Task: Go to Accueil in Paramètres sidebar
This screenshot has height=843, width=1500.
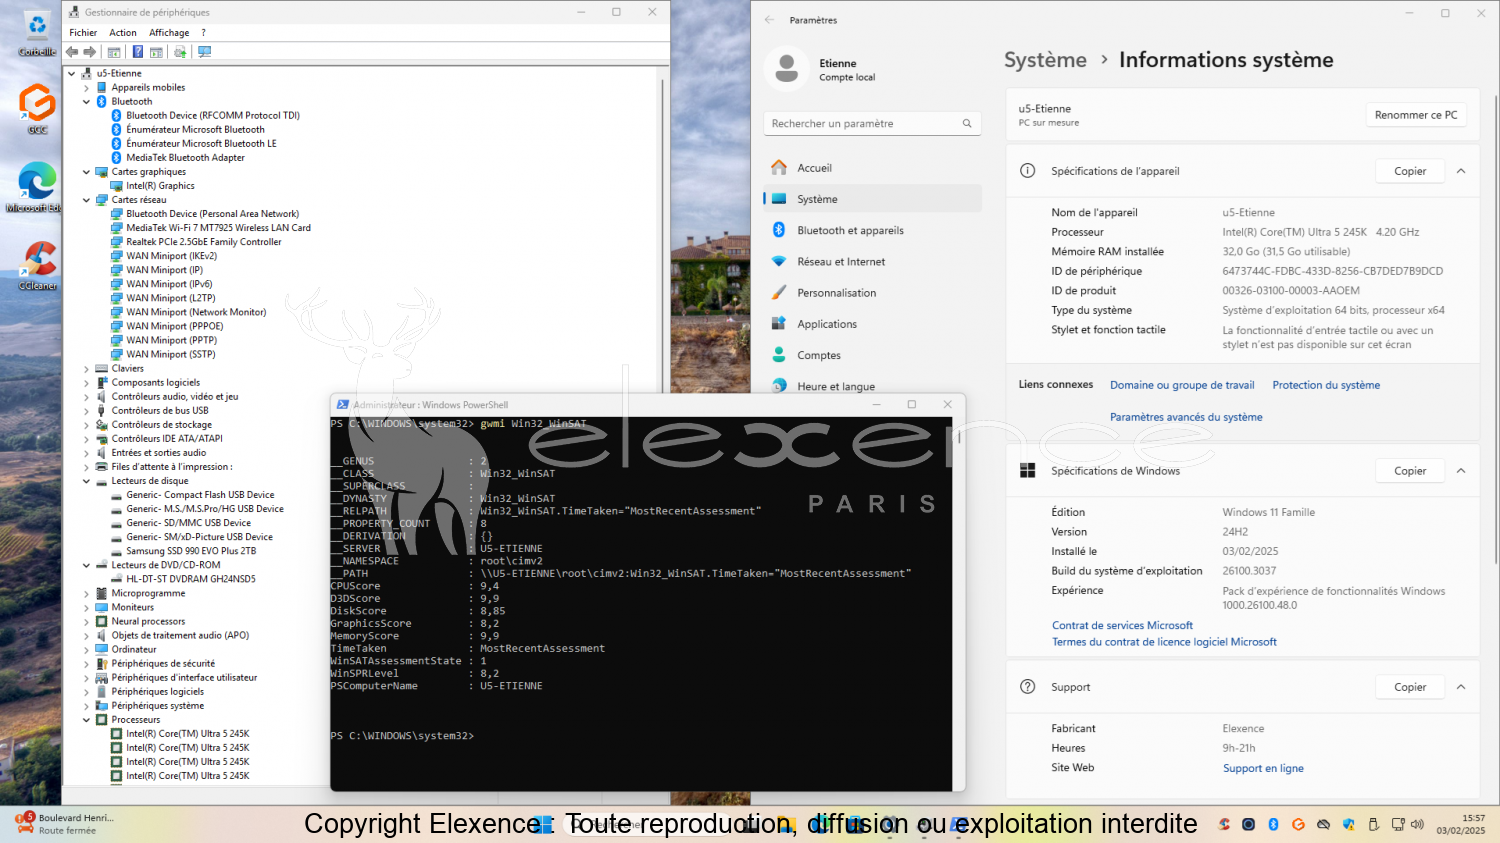Action: pos(872,168)
